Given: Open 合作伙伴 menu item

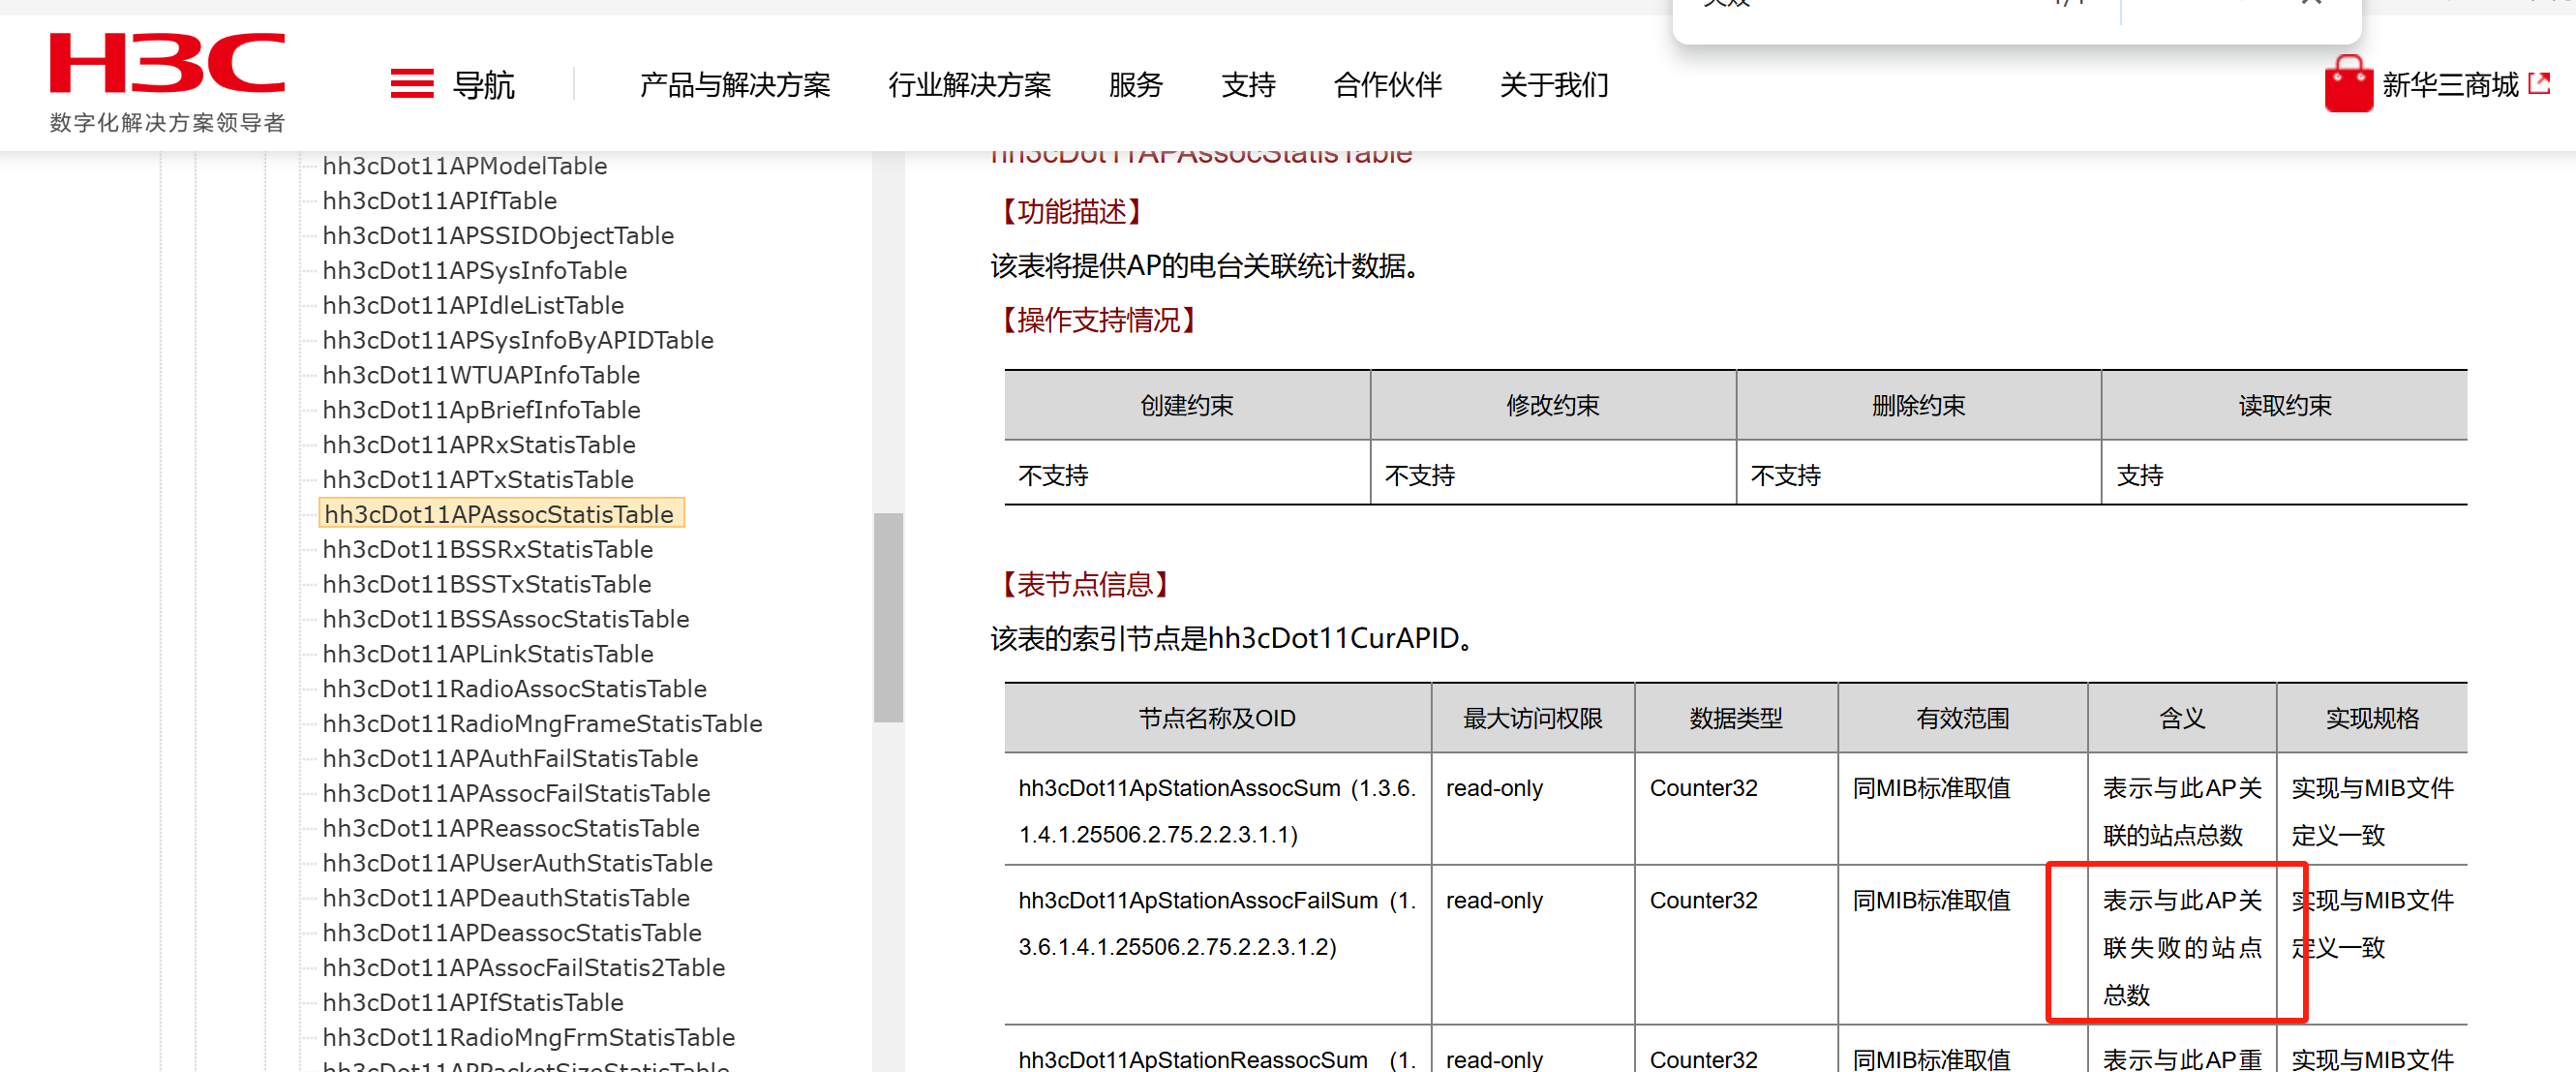Looking at the screenshot, I should pyautogui.click(x=1387, y=85).
